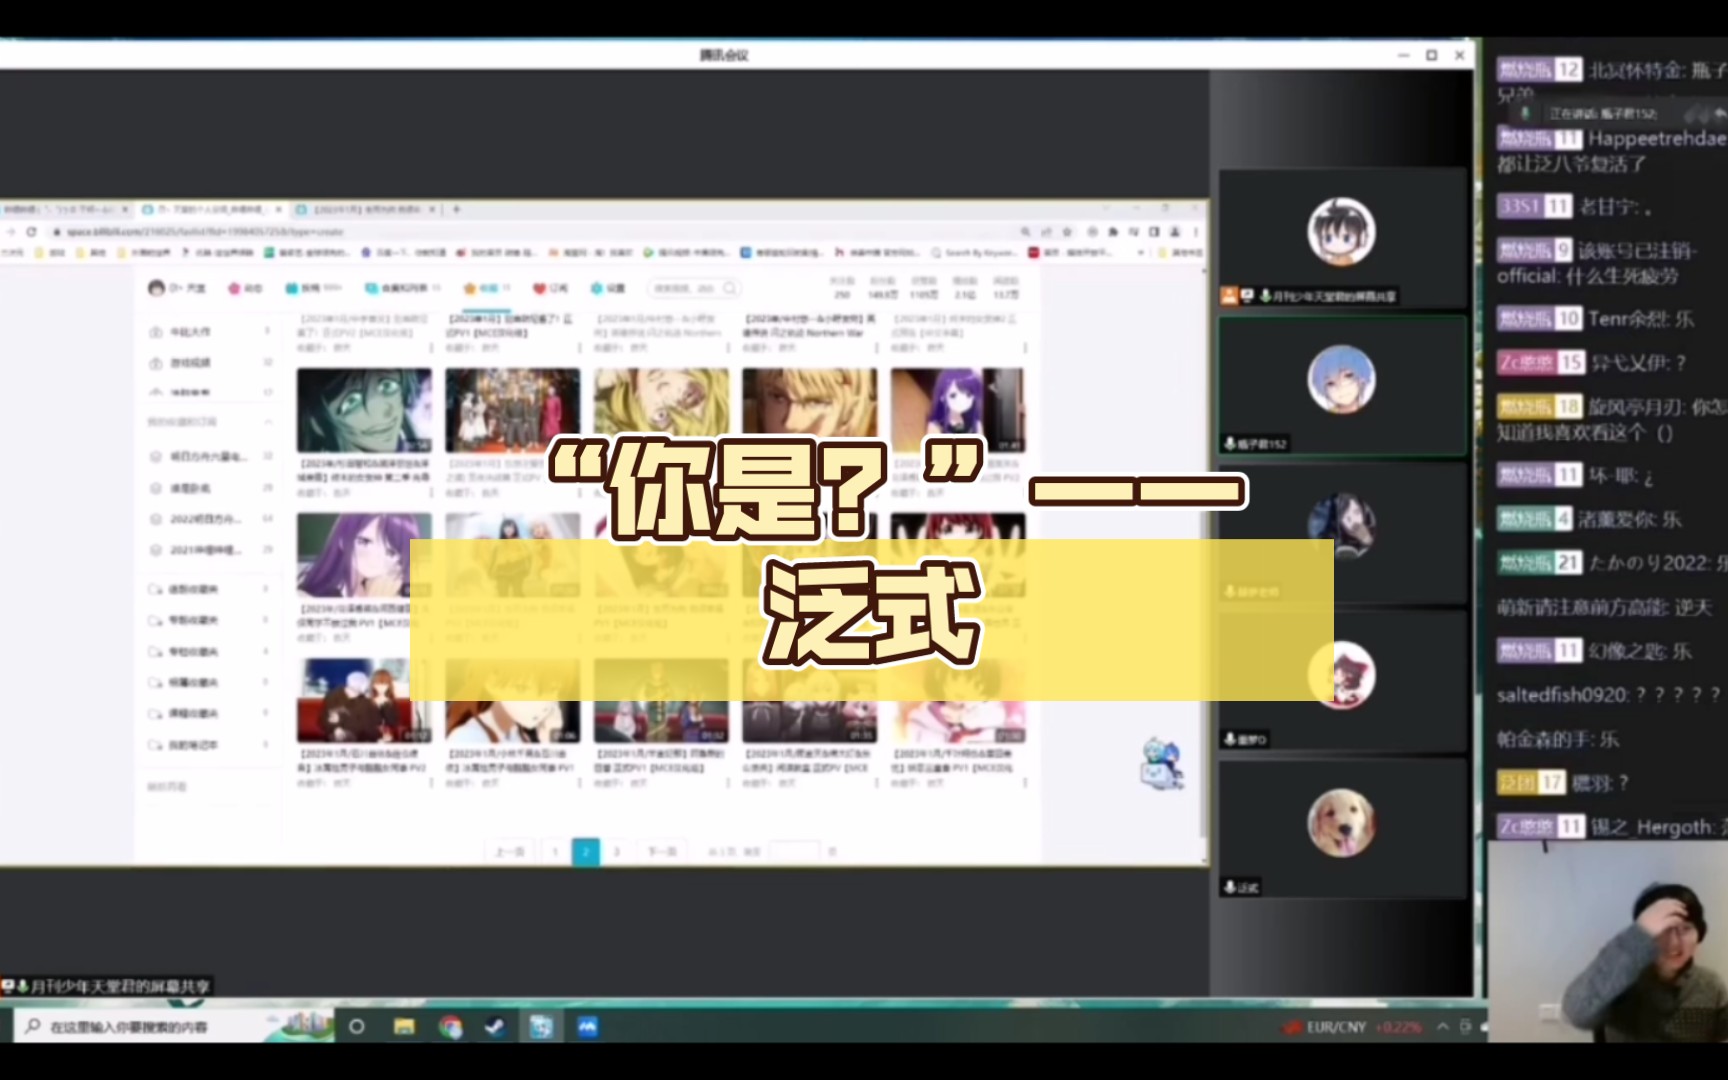Maximize the Tencent Meeting window
1728x1080 pixels.
[1431, 55]
